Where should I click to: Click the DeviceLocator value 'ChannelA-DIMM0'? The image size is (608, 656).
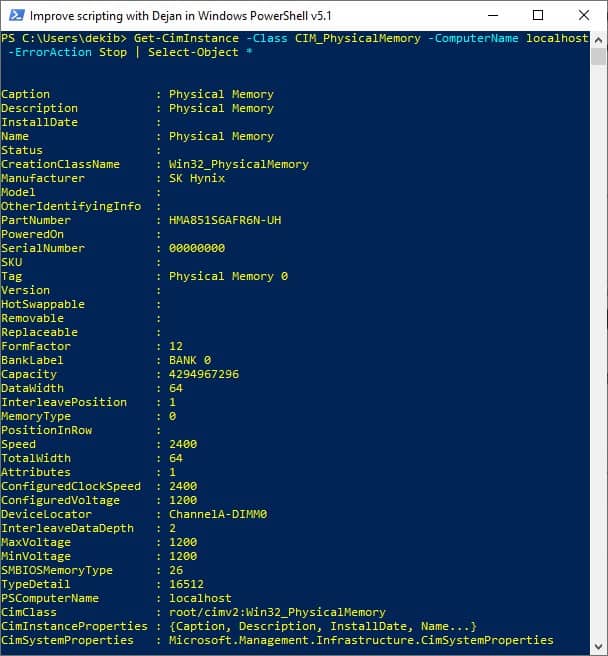pos(218,514)
